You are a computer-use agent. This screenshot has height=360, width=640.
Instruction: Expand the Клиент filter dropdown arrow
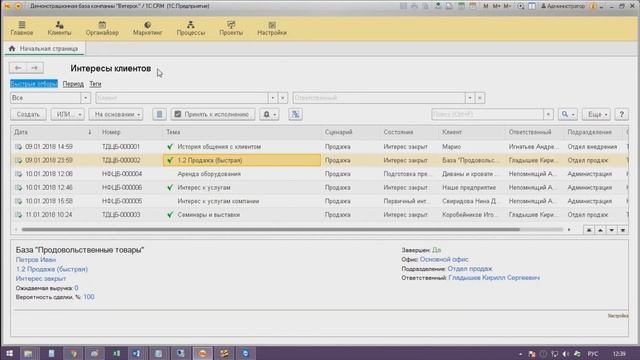coord(273,98)
